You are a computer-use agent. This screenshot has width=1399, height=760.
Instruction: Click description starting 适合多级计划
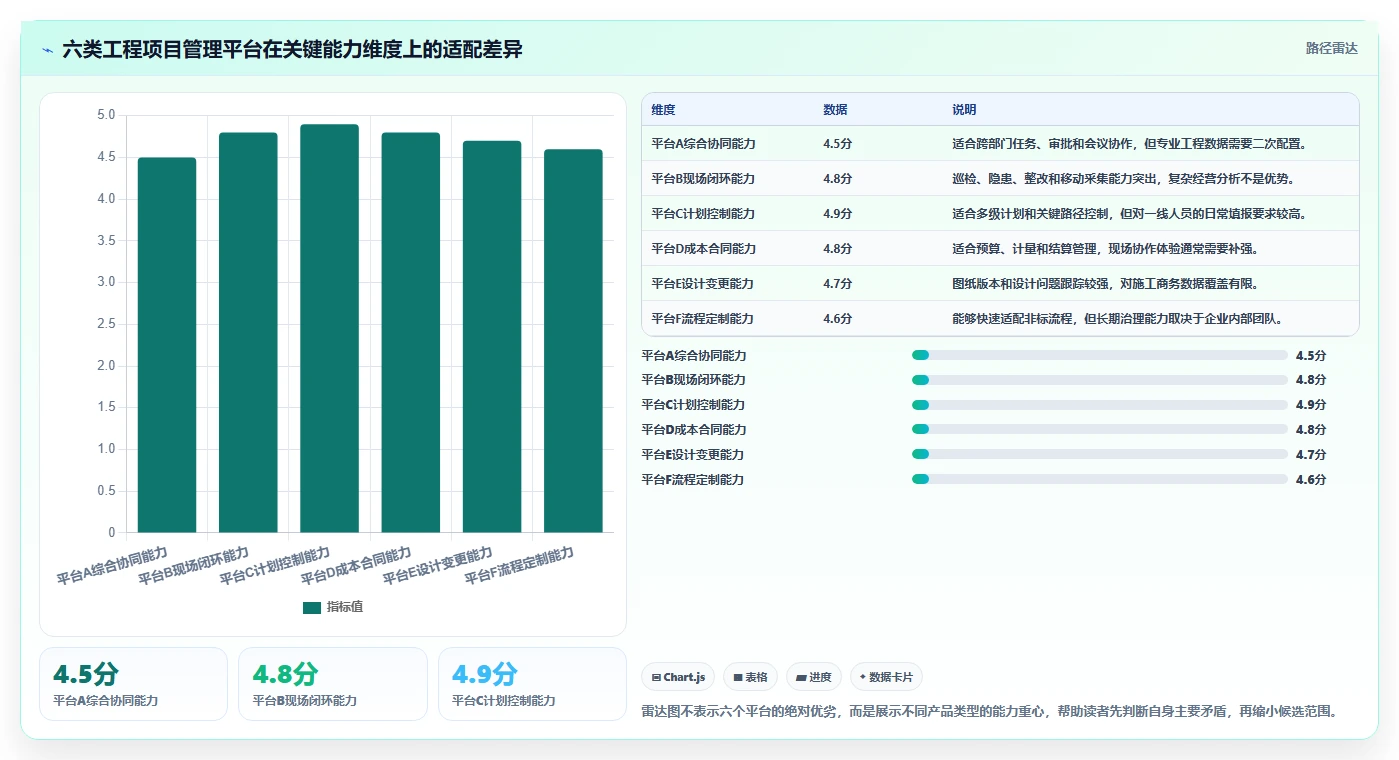click(x=1130, y=213)
